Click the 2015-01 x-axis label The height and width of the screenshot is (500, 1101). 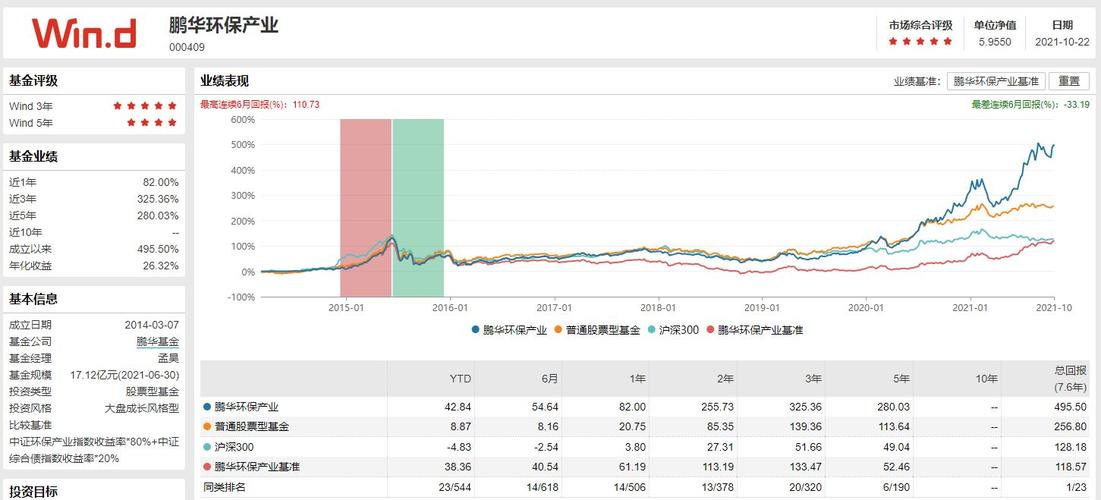[x=348, y=308]
